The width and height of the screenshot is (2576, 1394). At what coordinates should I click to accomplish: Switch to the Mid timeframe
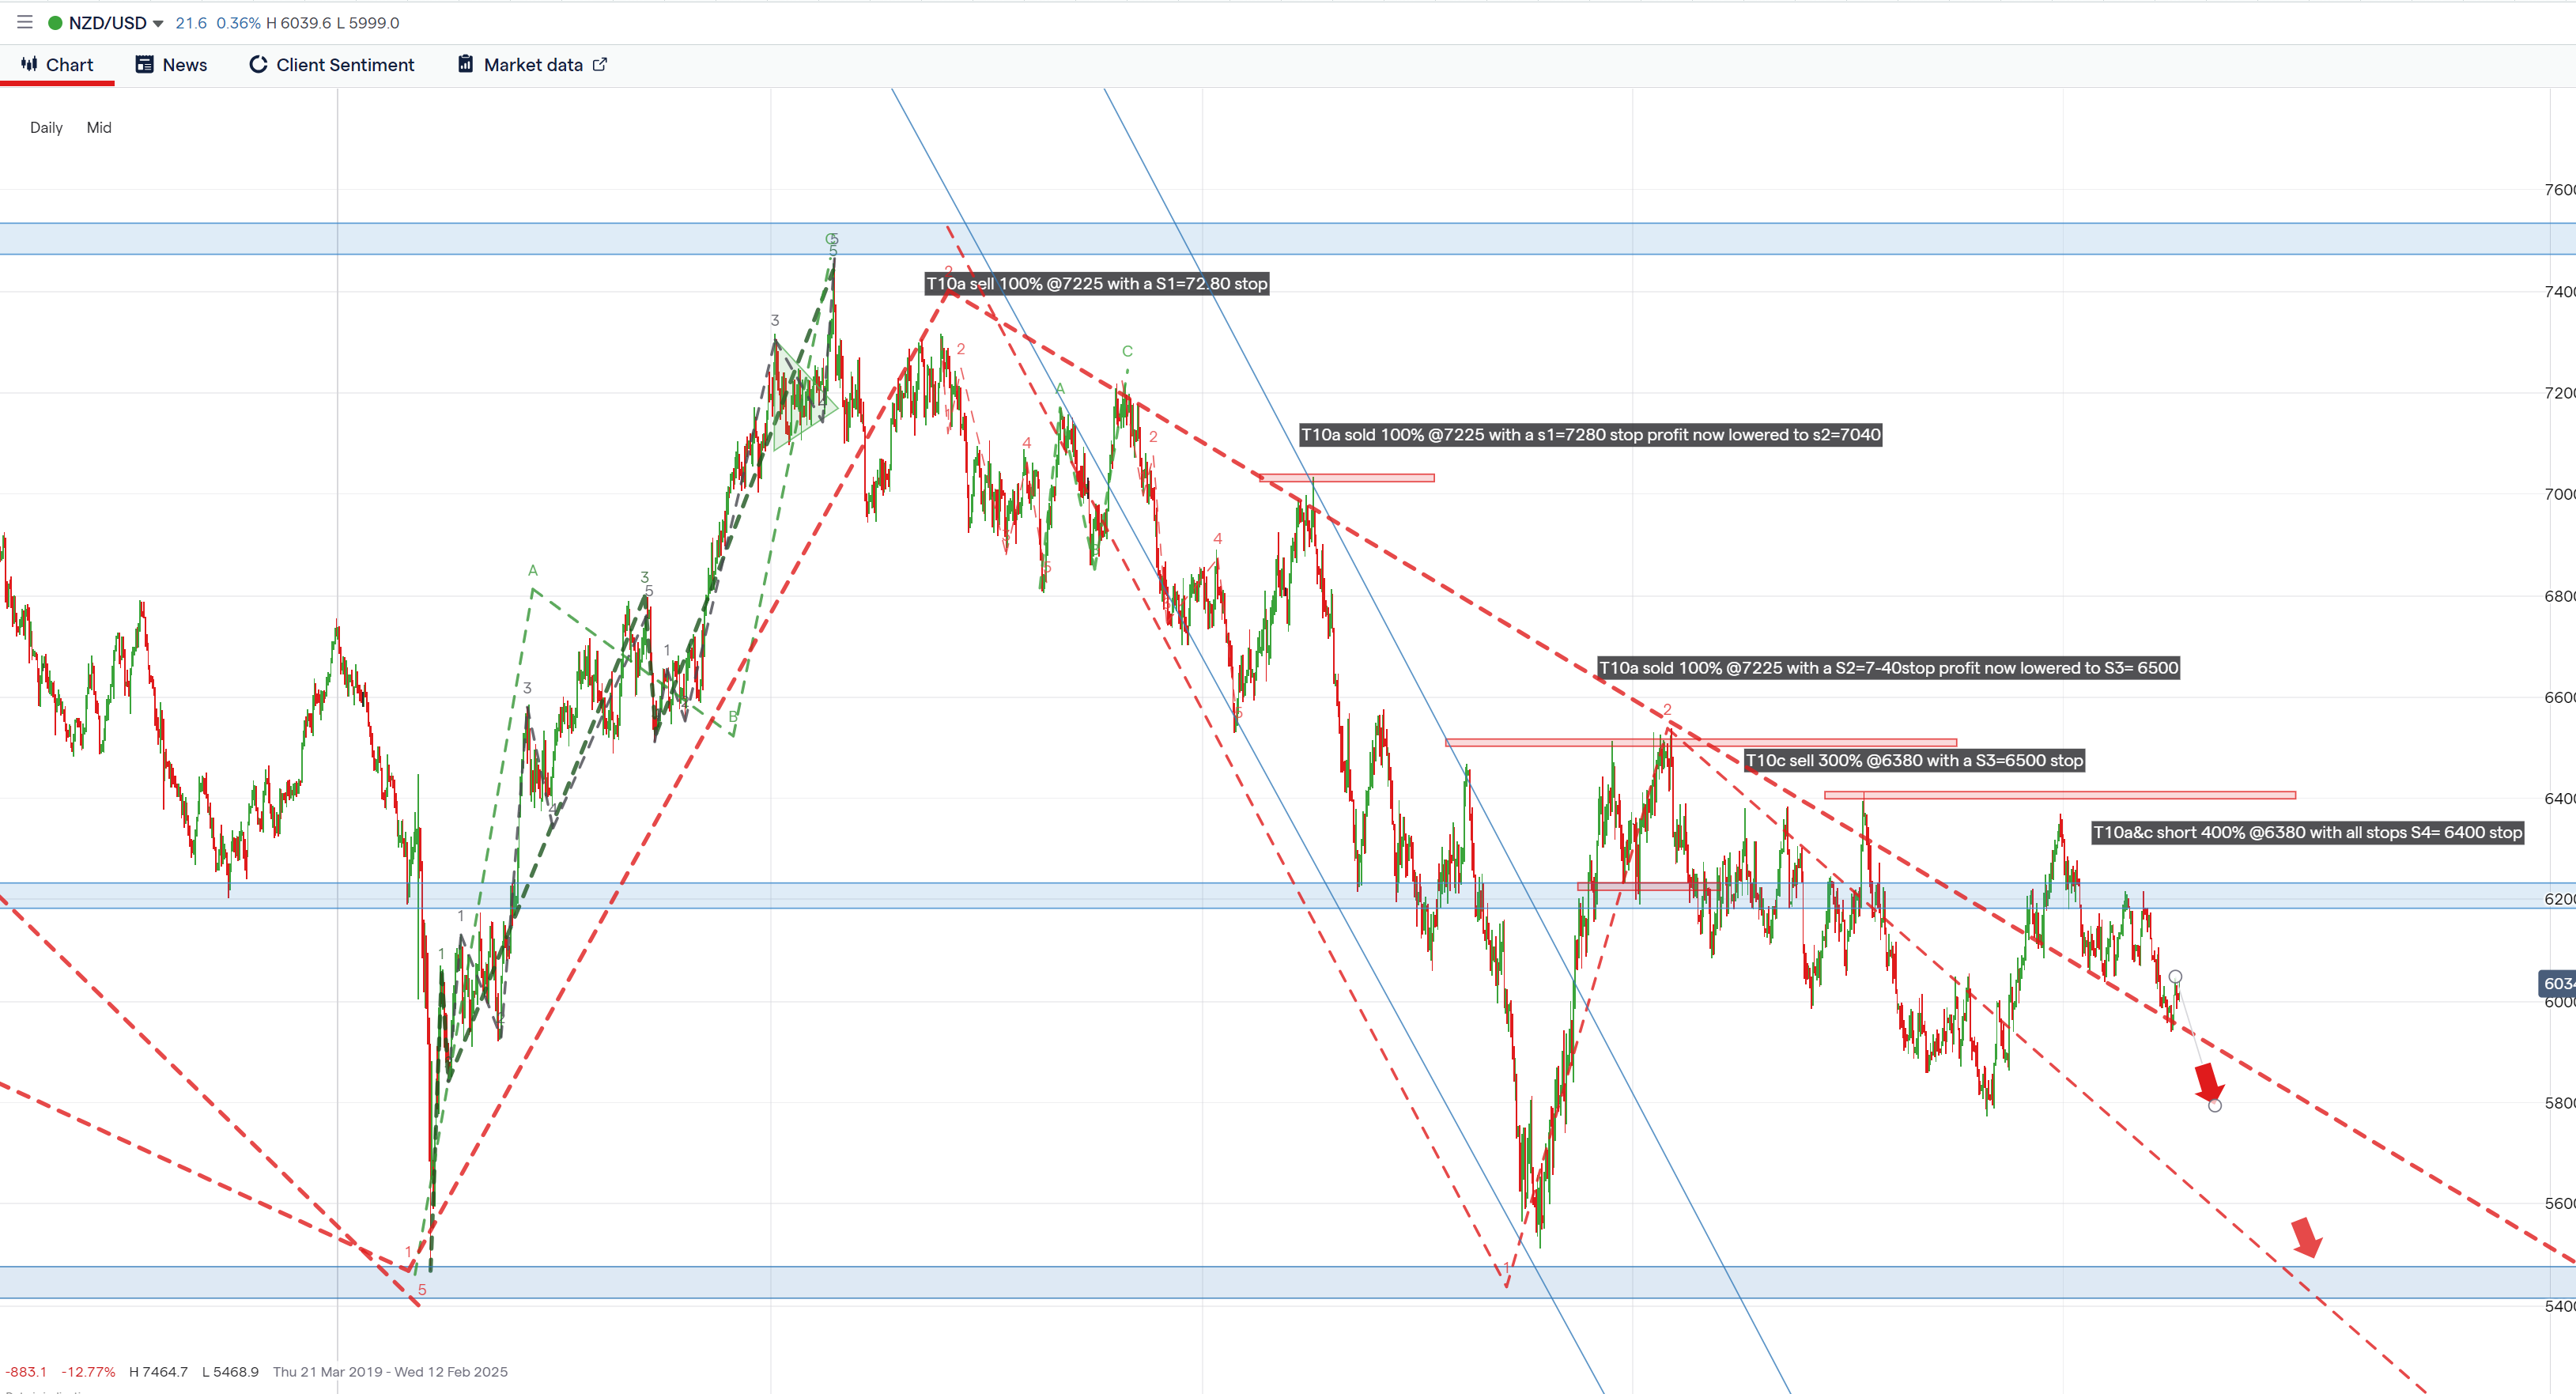(98, 127)
